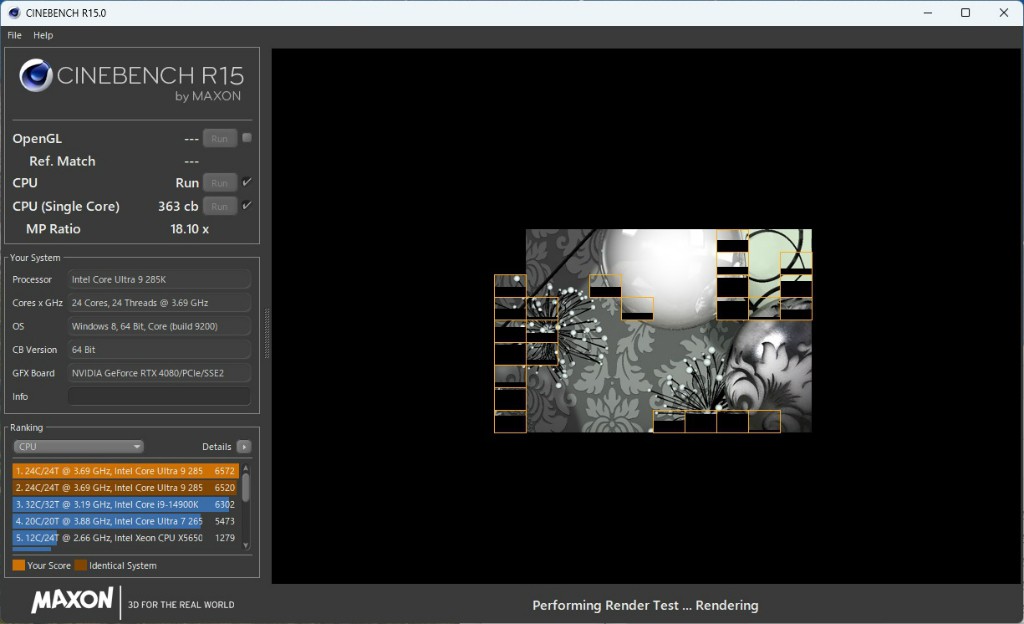The height and width of the screenshot is (624, 1024).
Task: Maximize the Cinebench window
Action: (965, 13)
